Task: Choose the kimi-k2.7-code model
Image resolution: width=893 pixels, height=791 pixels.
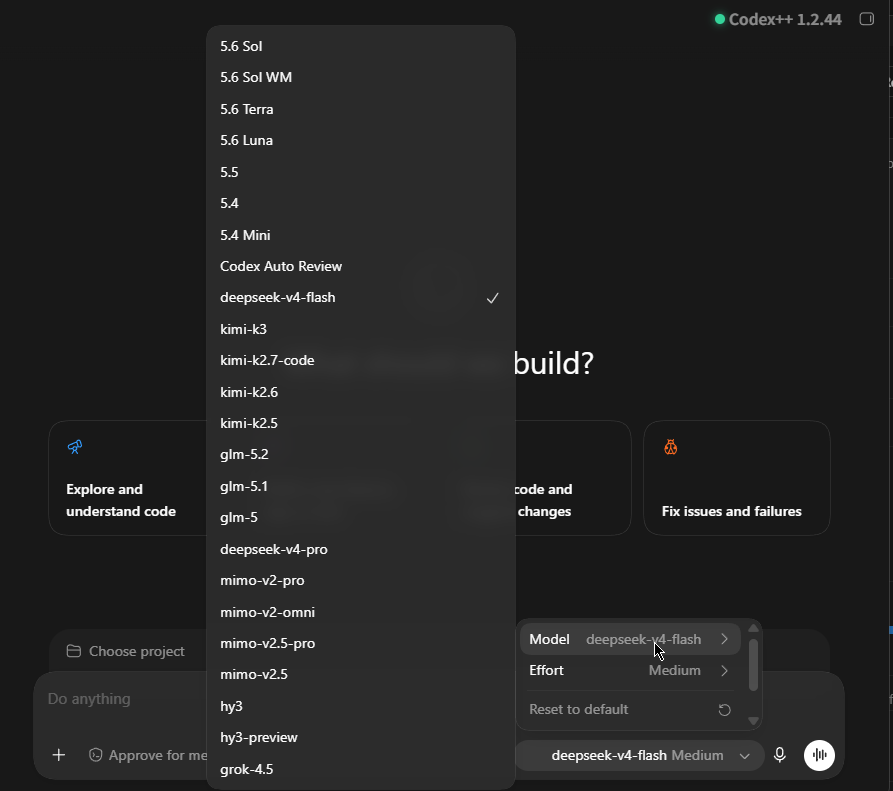Action: 361,360
